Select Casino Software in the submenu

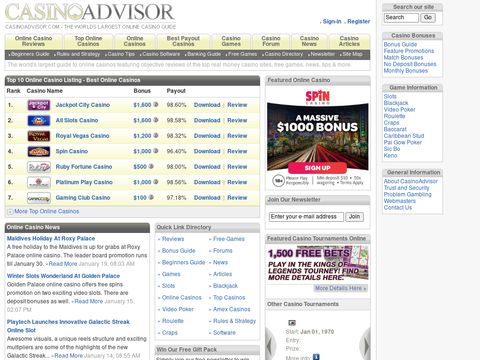pyautogui.click(x=161, y=54)
